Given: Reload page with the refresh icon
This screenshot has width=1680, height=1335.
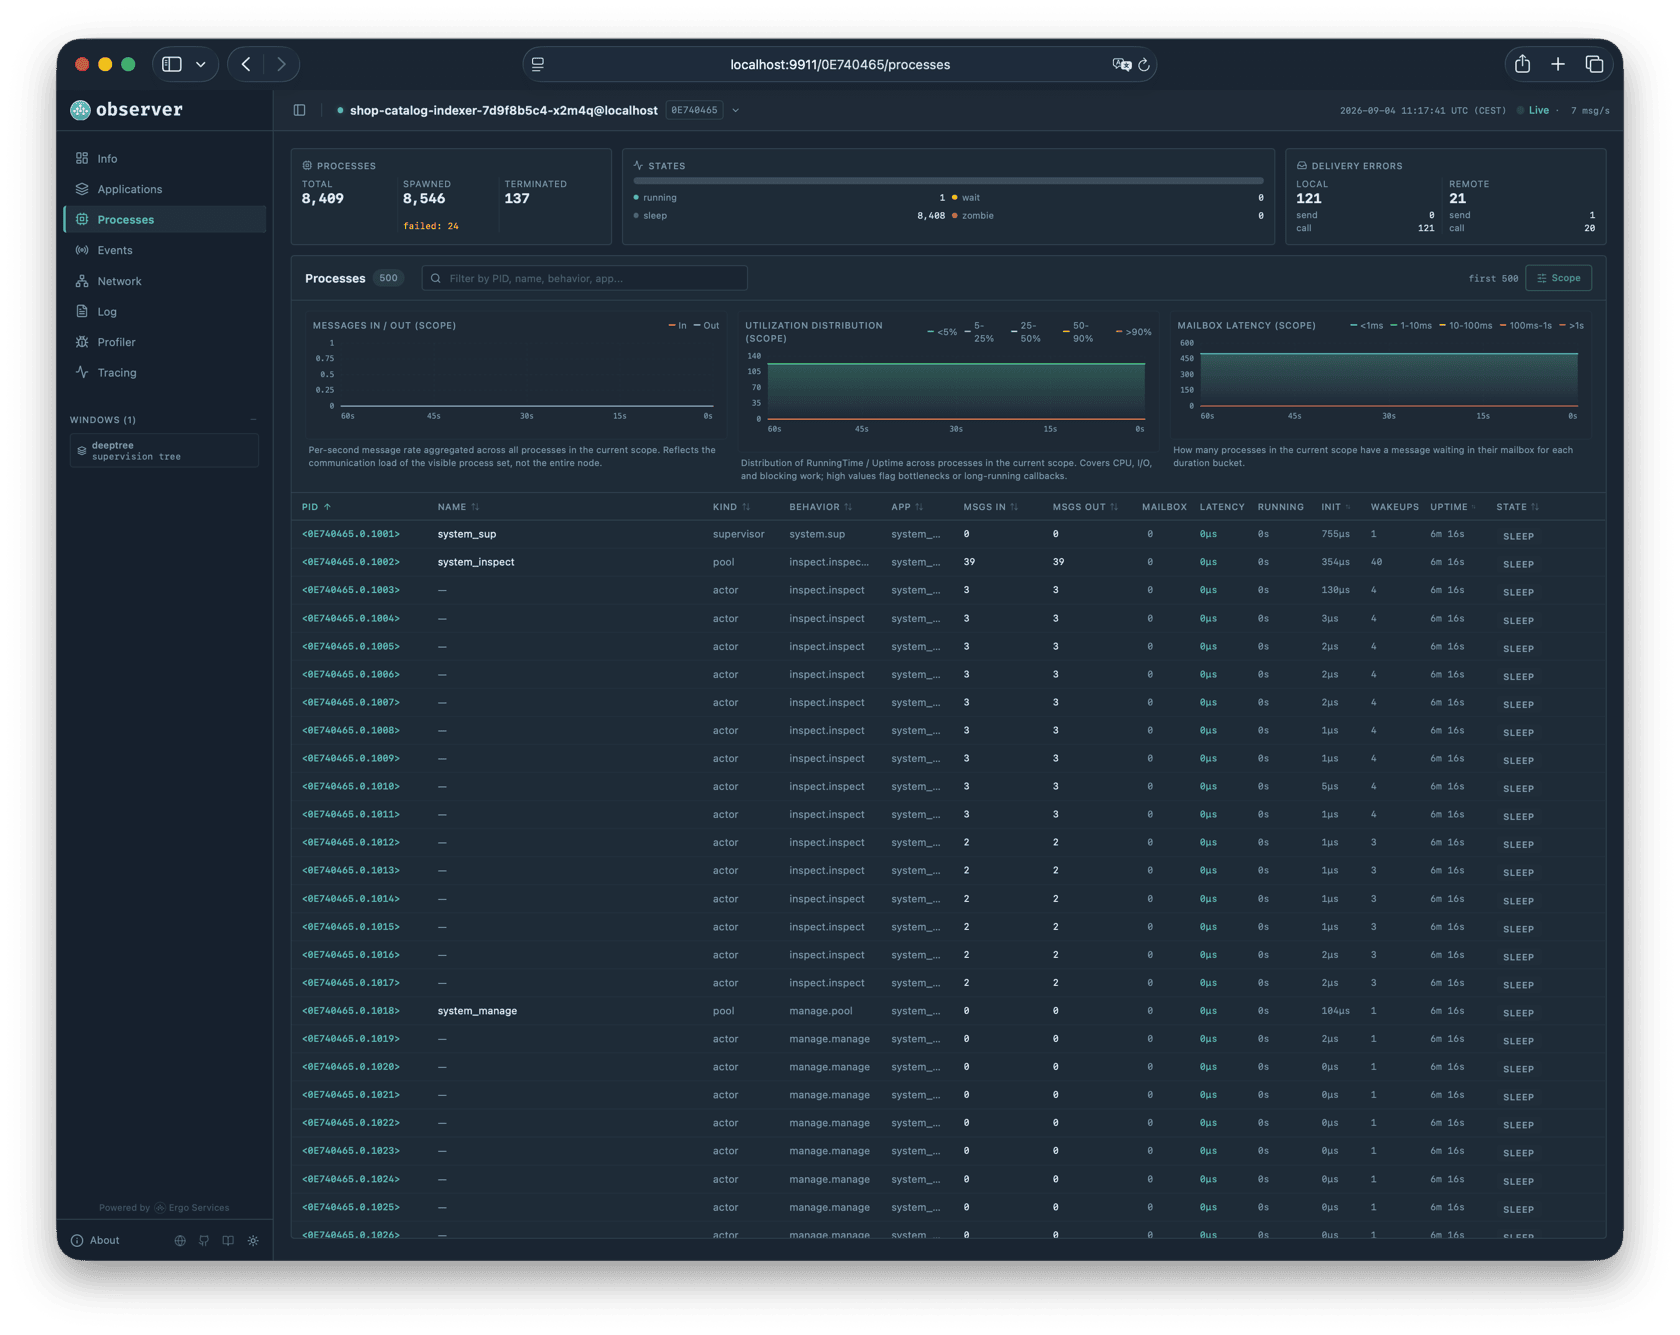Looking at the screenshot, I should pos(1144,64).
